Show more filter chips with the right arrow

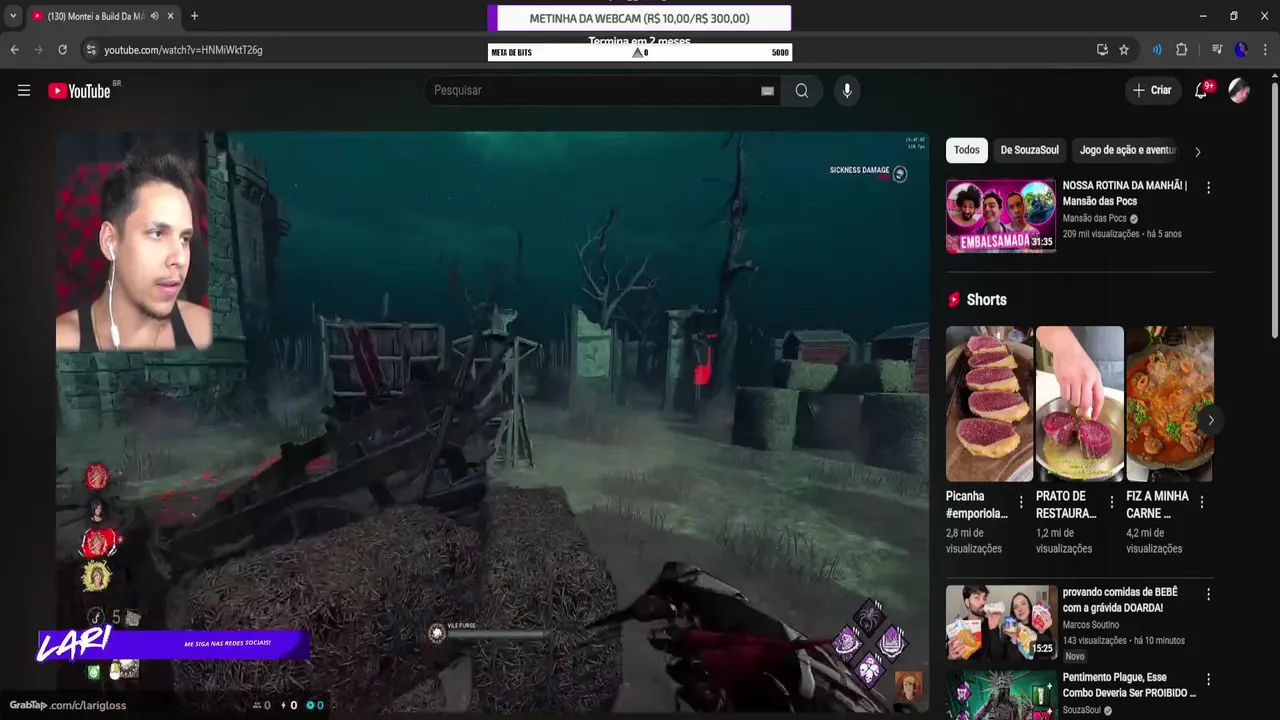[x=1197, y=152]
